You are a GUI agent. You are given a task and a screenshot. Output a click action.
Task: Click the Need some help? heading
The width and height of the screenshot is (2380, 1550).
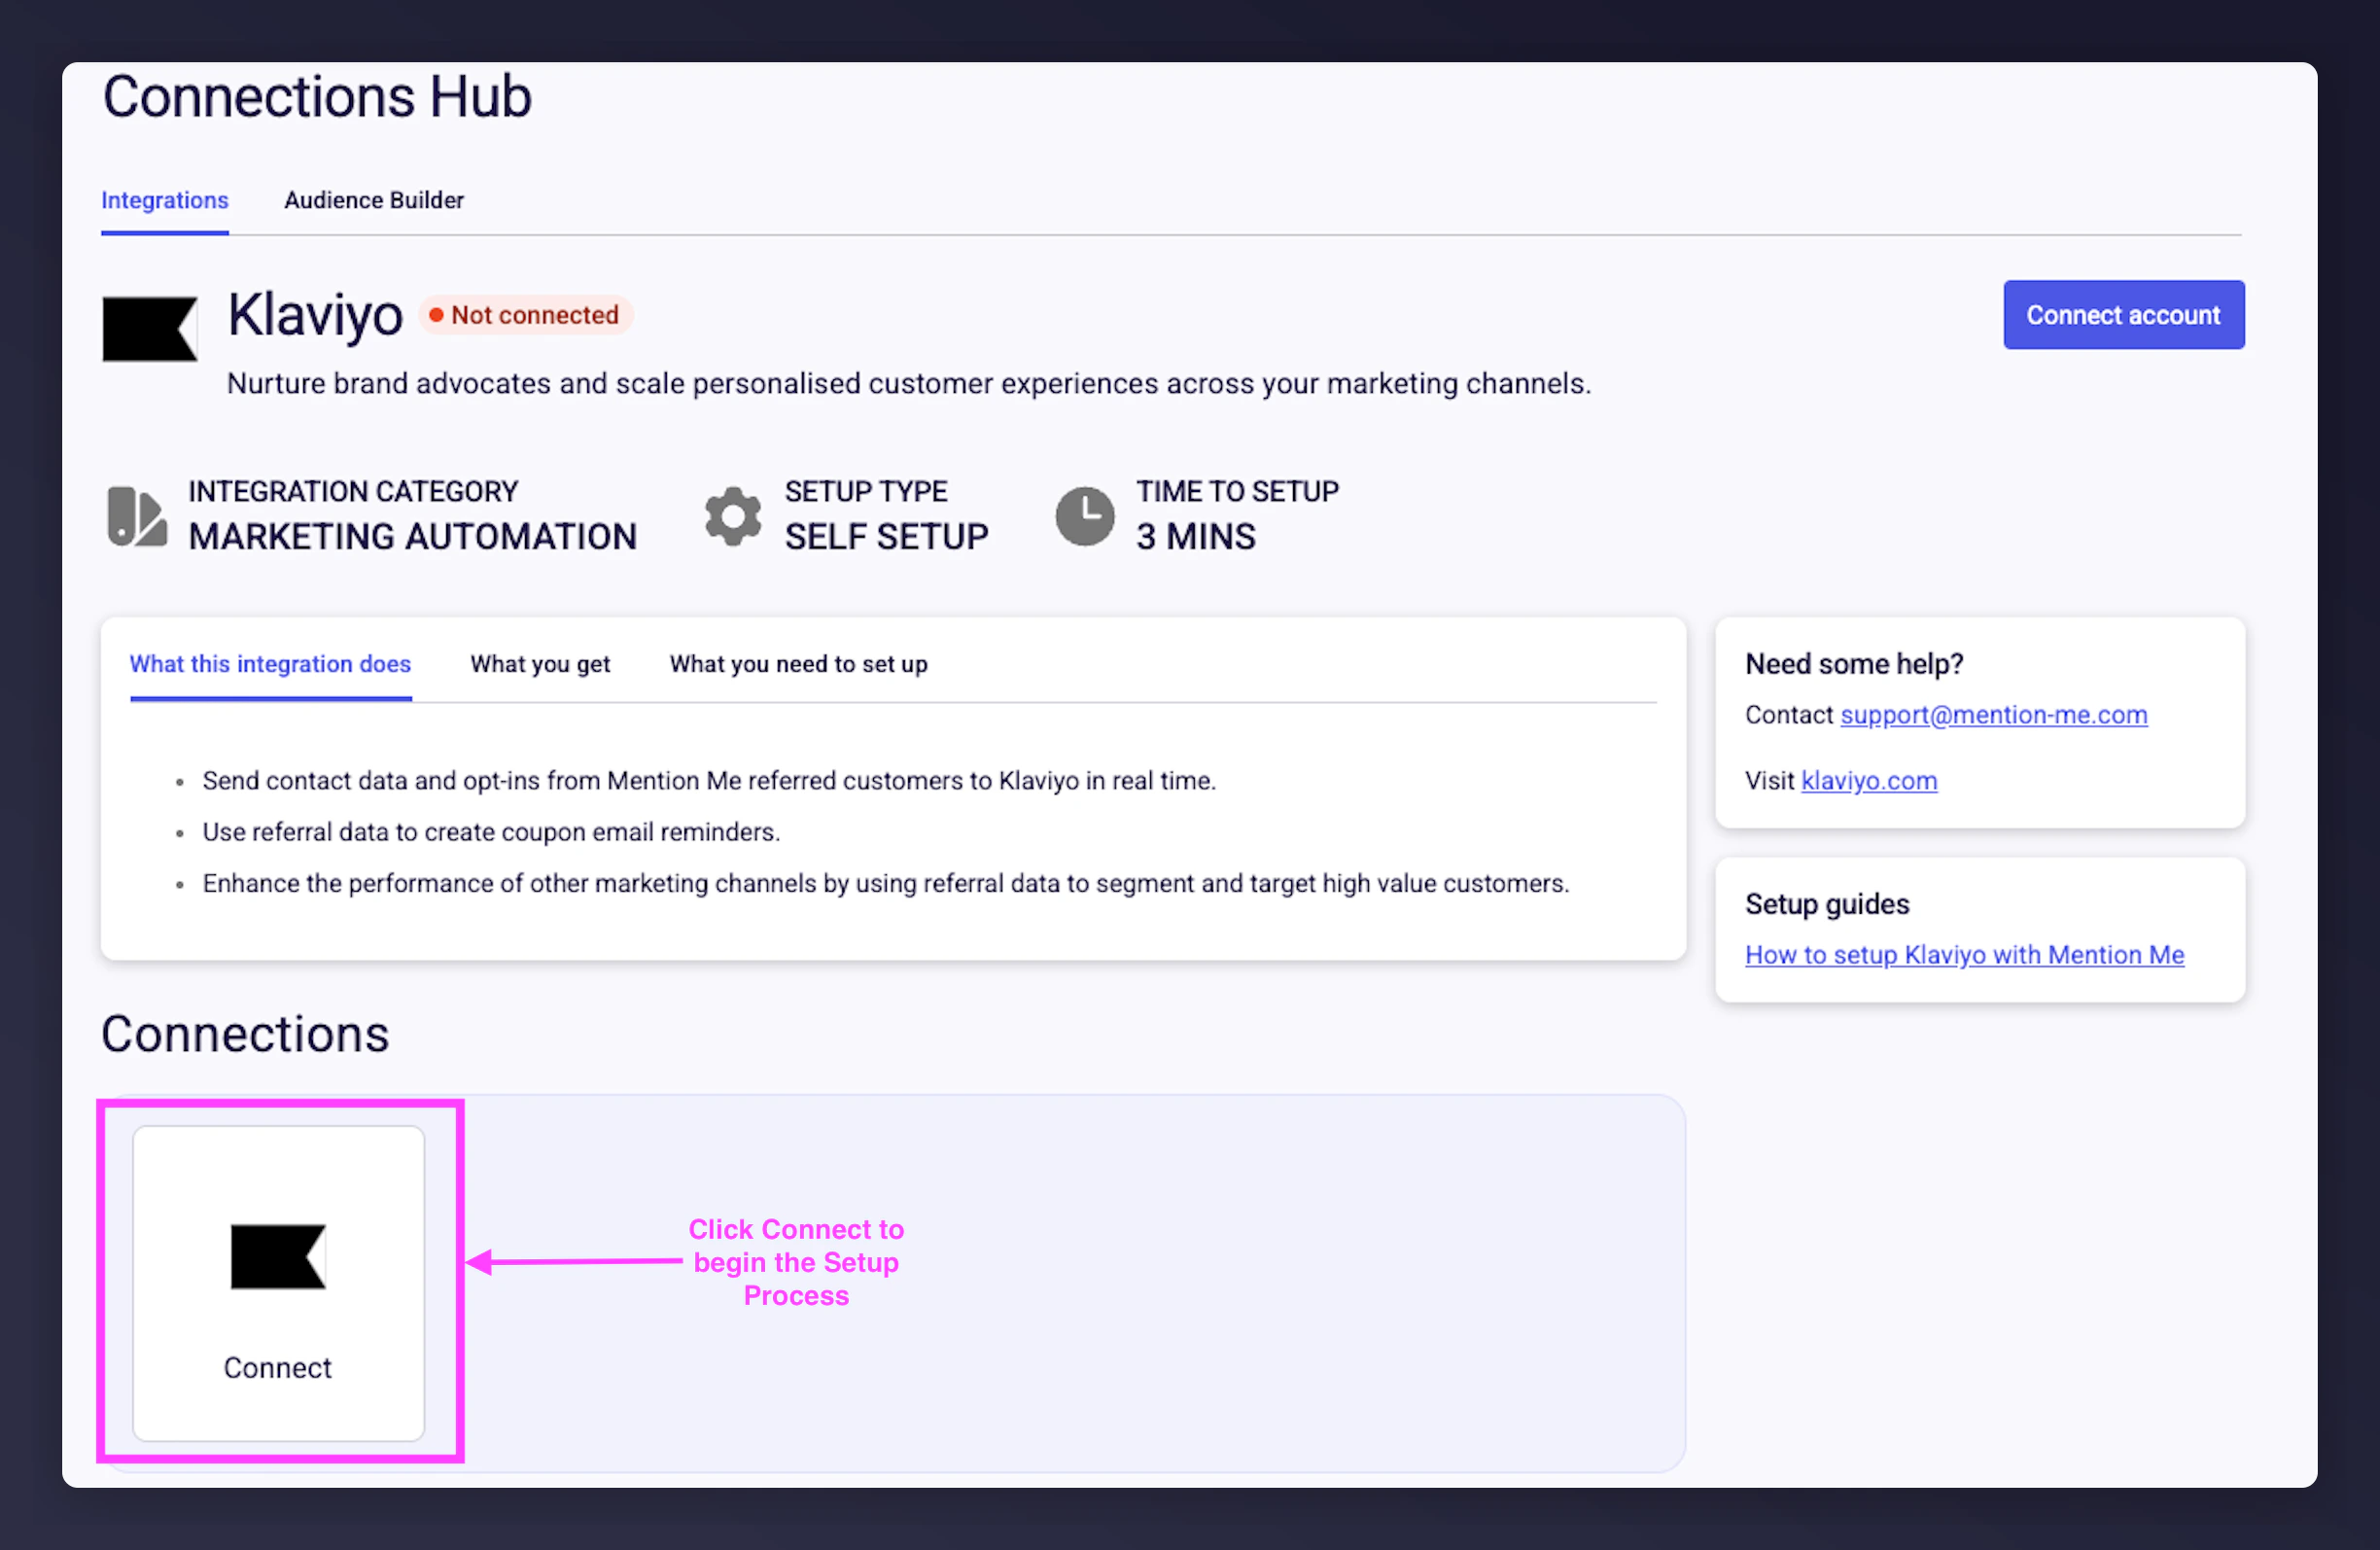click(x=1855, y=664)
